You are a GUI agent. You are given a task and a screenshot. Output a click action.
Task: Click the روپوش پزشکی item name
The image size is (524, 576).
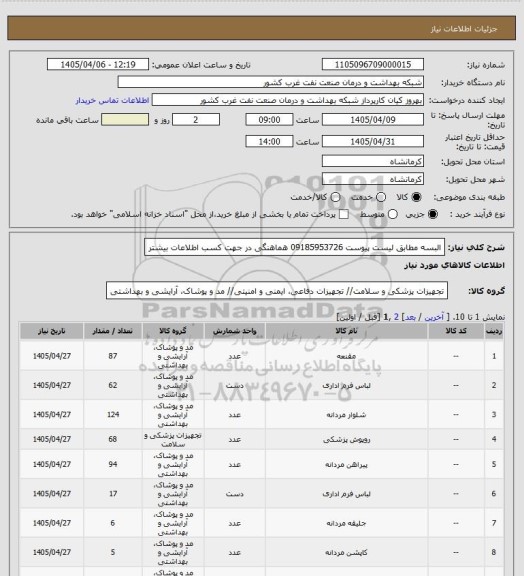[x=346, y=439]
